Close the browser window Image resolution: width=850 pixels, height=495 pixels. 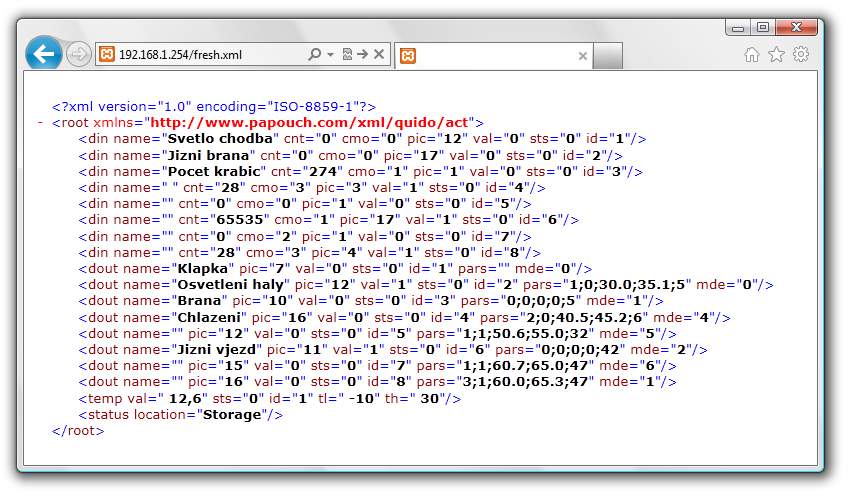(x=796, y=27)
